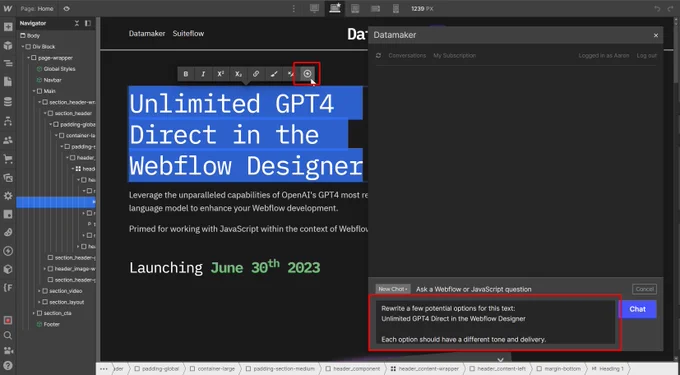Toggle preview mode eye icon

click(66, 9)
